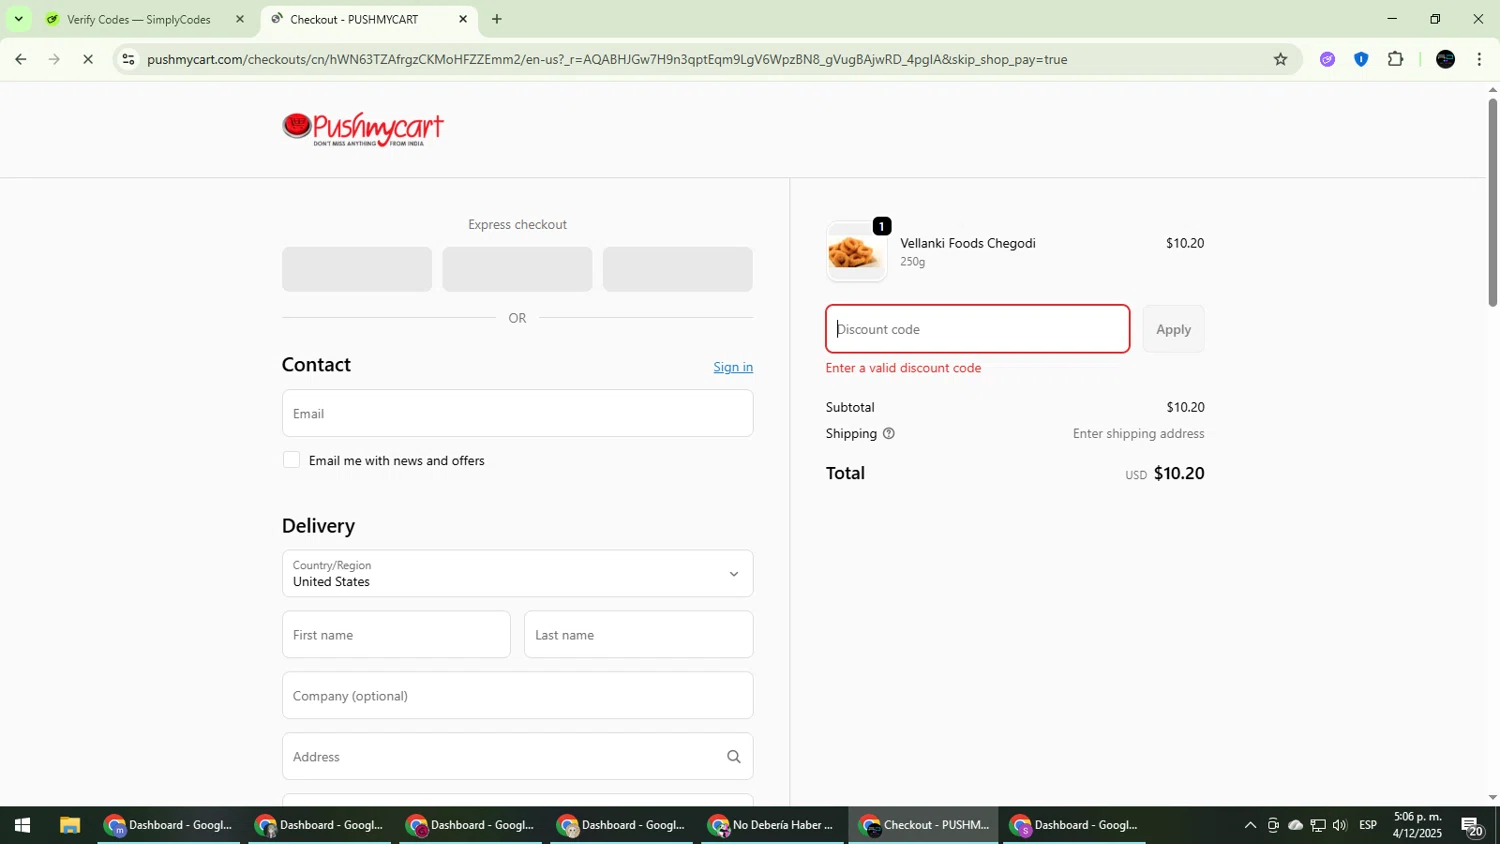
Task: Open Checkout PUSHM taskbar window
Action: (924, 826)
